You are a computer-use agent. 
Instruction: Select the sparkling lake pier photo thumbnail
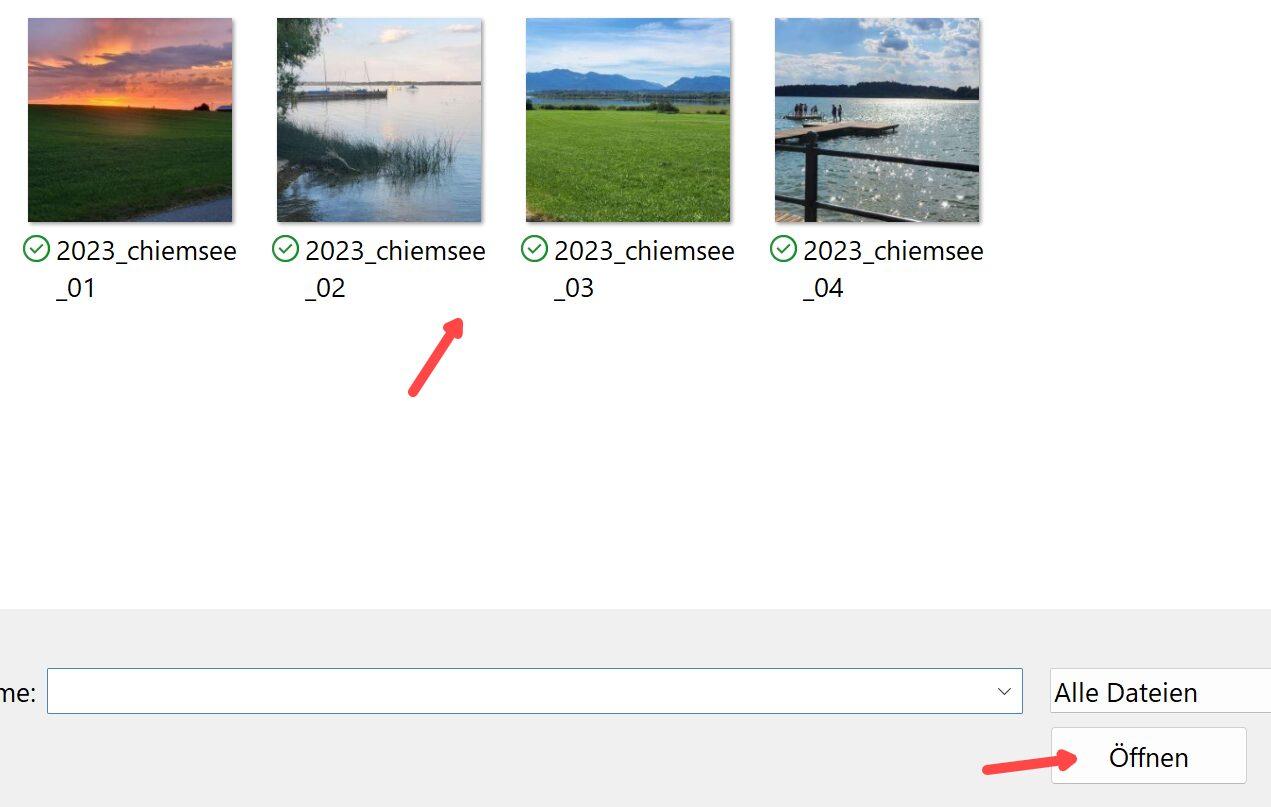(877, 120)
